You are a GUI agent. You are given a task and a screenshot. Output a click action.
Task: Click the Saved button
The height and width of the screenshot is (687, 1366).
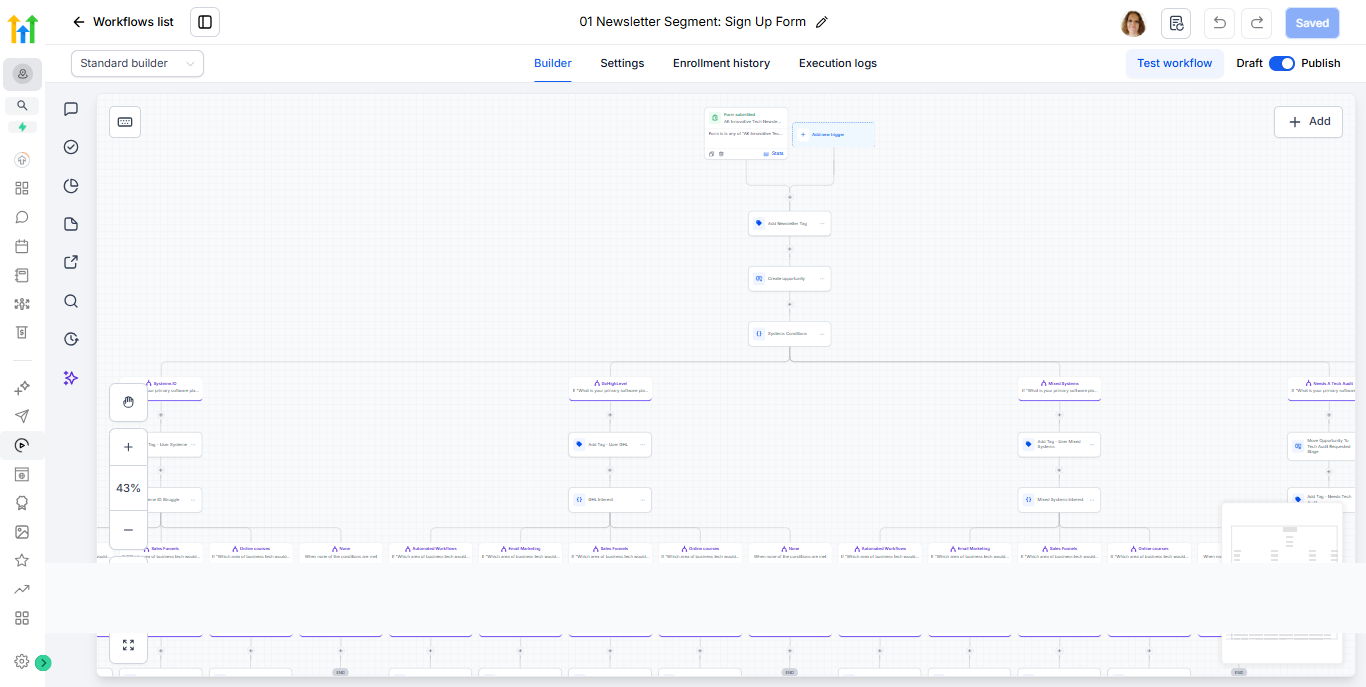click(x=1312, y=23)
